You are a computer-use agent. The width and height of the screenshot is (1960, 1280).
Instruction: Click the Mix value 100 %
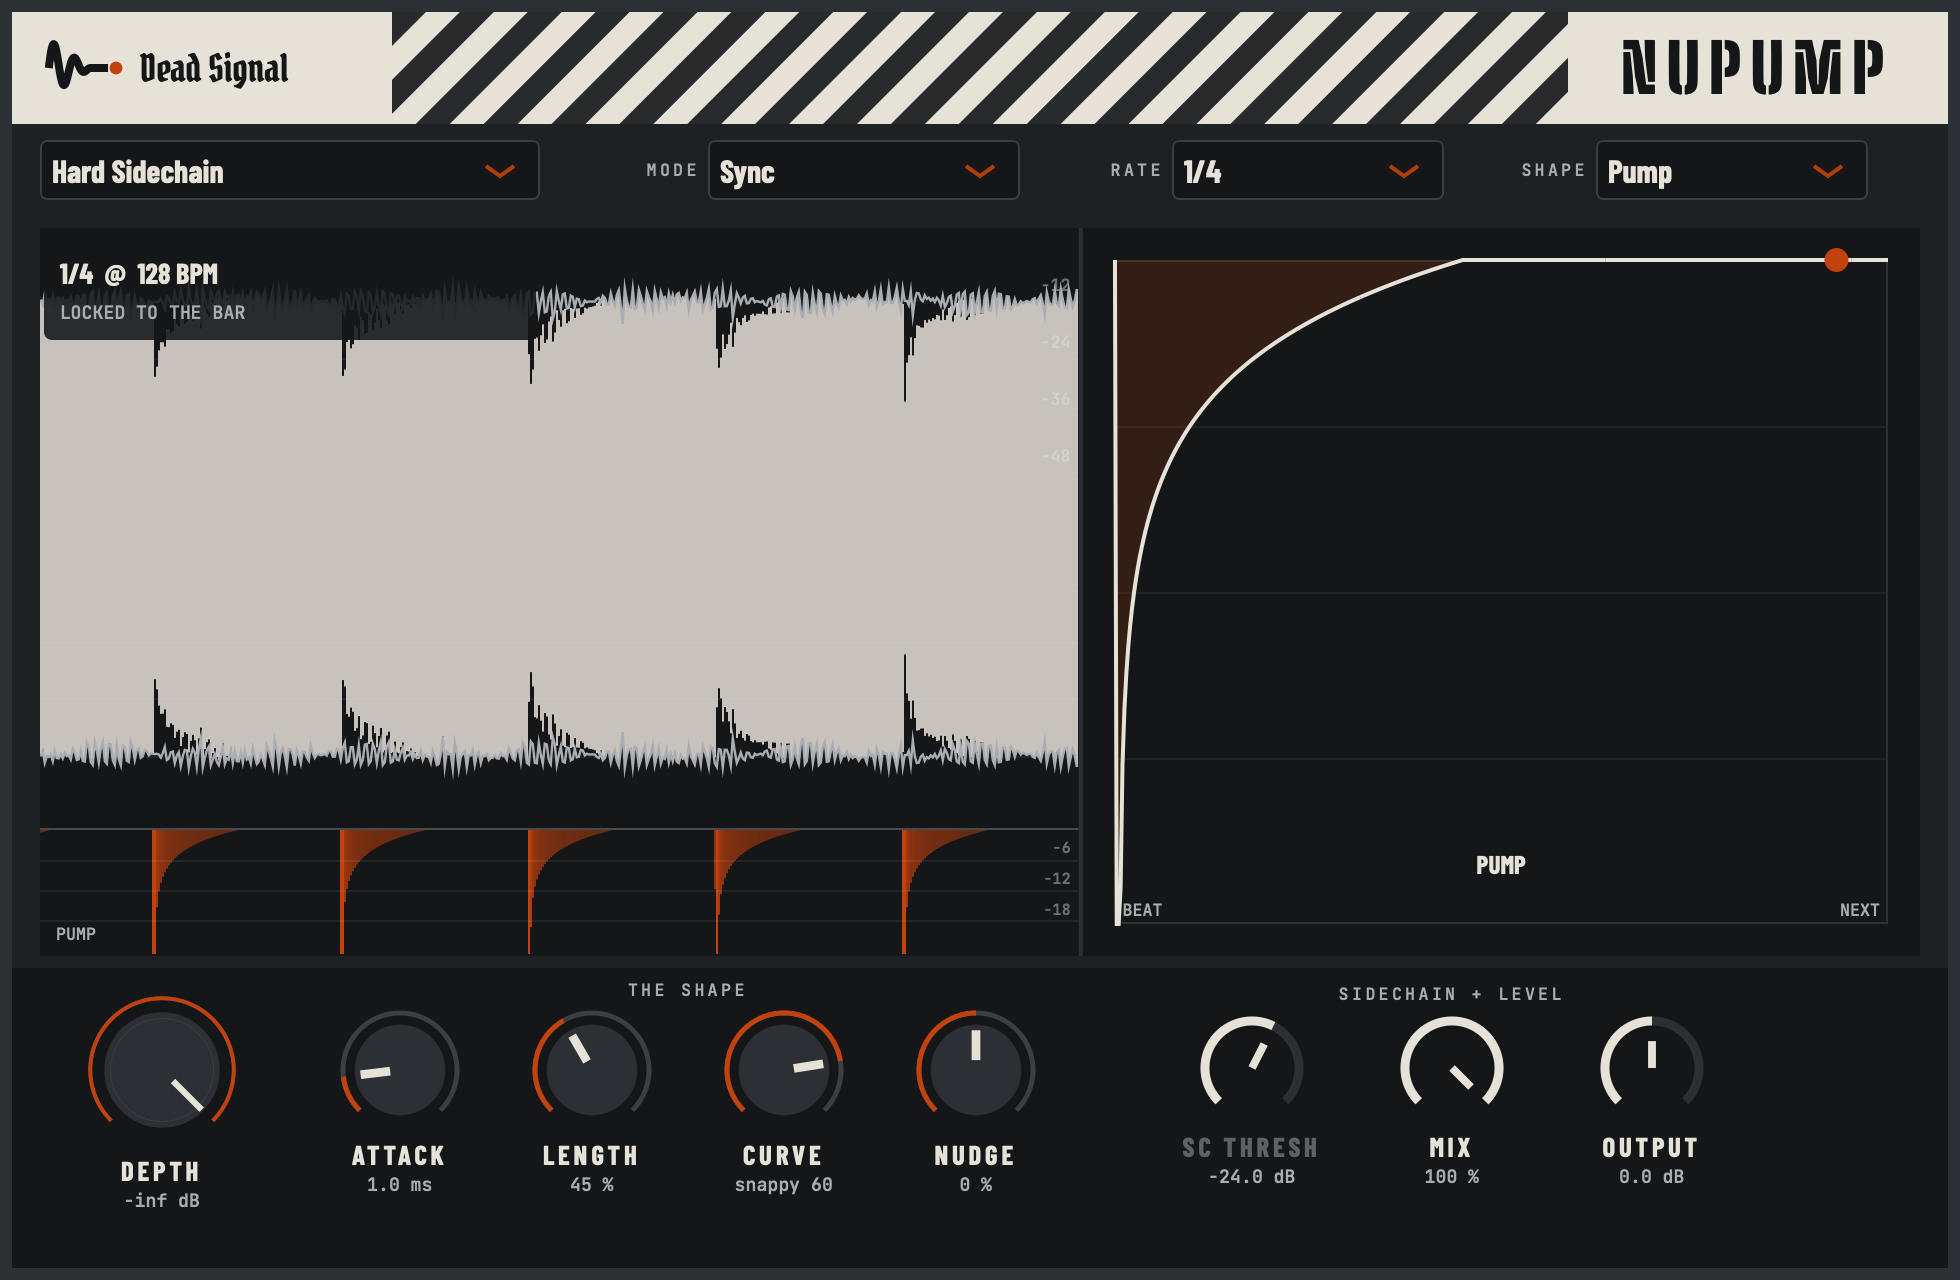[x=1451, y=1176]
